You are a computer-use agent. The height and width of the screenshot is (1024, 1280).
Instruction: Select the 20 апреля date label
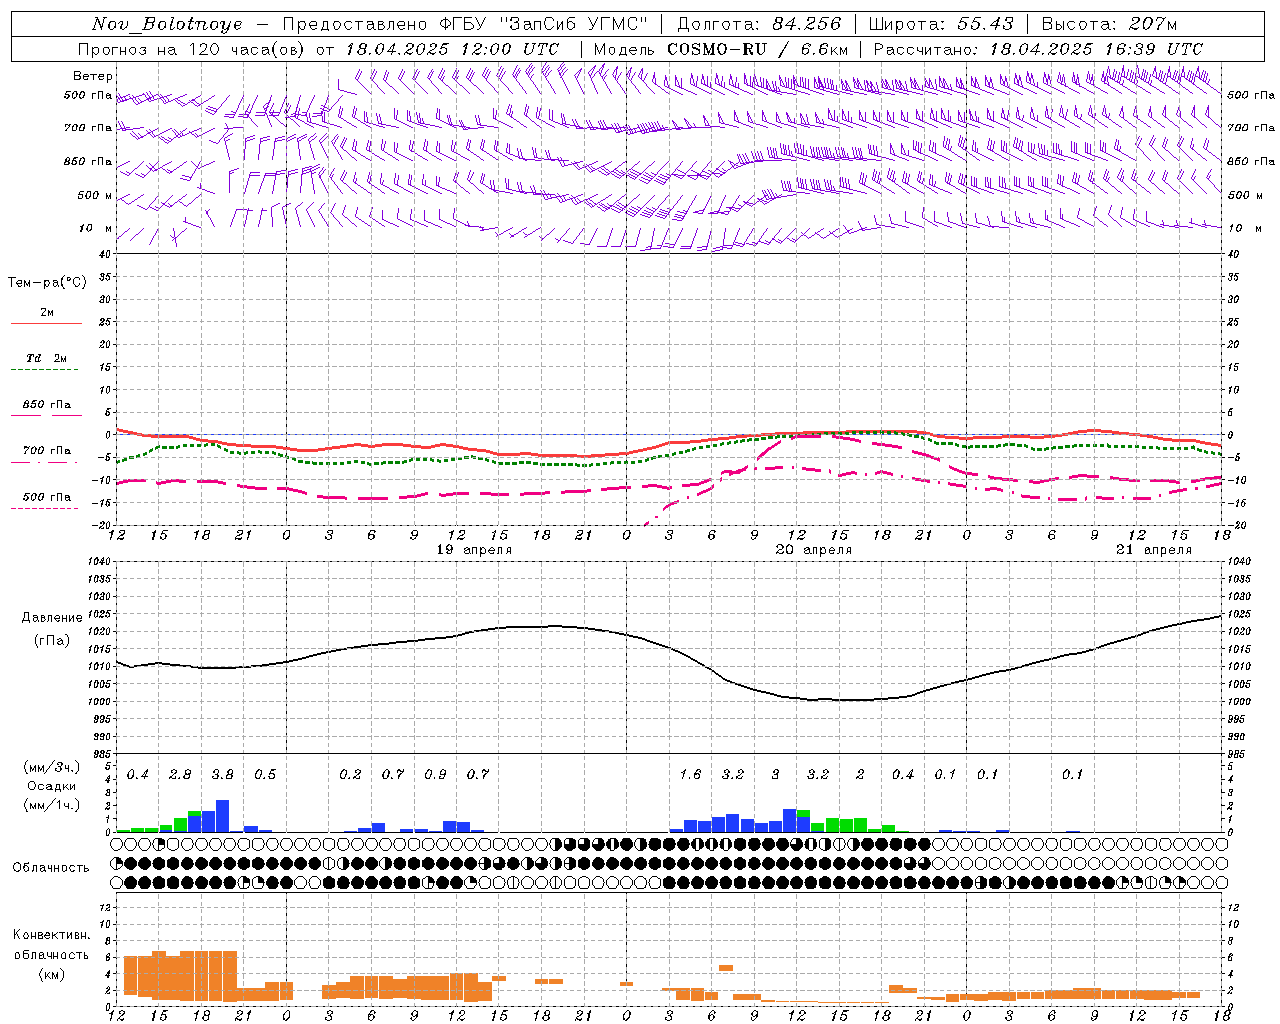tap(814, 550)
